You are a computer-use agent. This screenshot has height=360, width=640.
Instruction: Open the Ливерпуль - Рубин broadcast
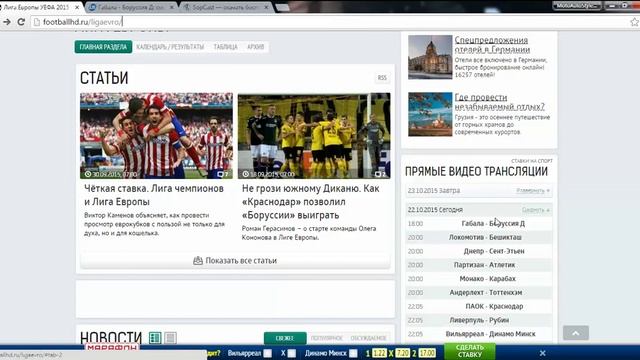point(479,320)
